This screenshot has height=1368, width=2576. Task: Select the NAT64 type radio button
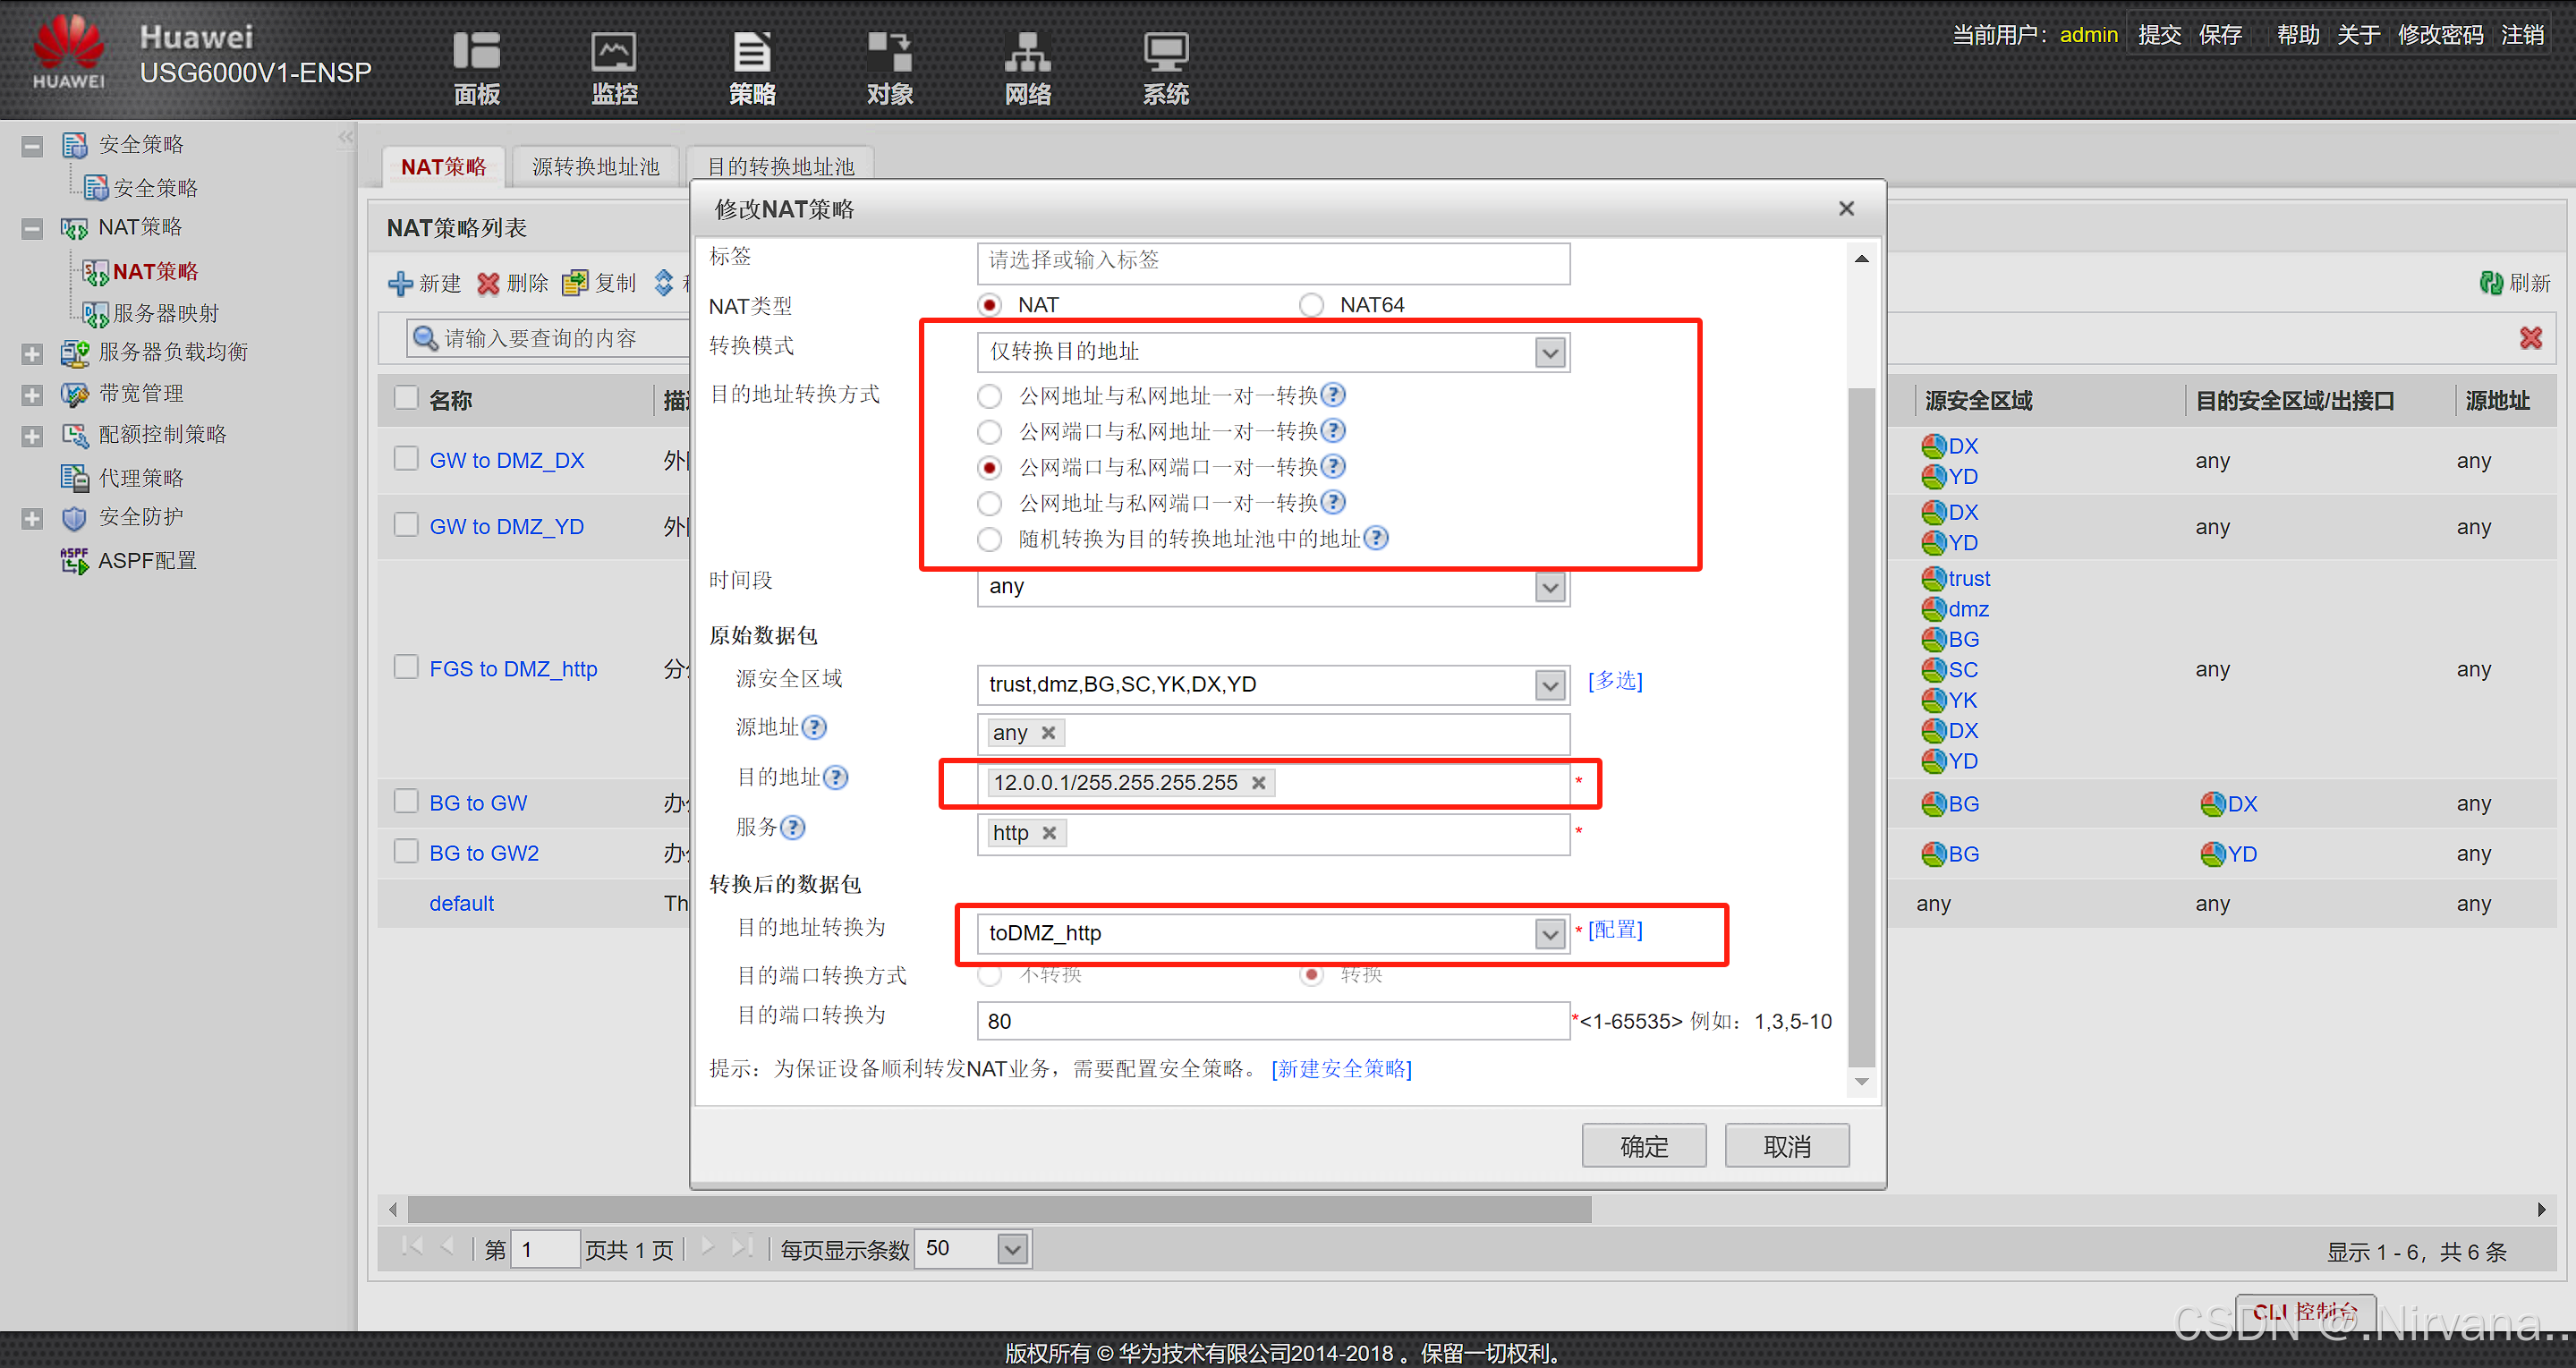tap(1311, 305)
